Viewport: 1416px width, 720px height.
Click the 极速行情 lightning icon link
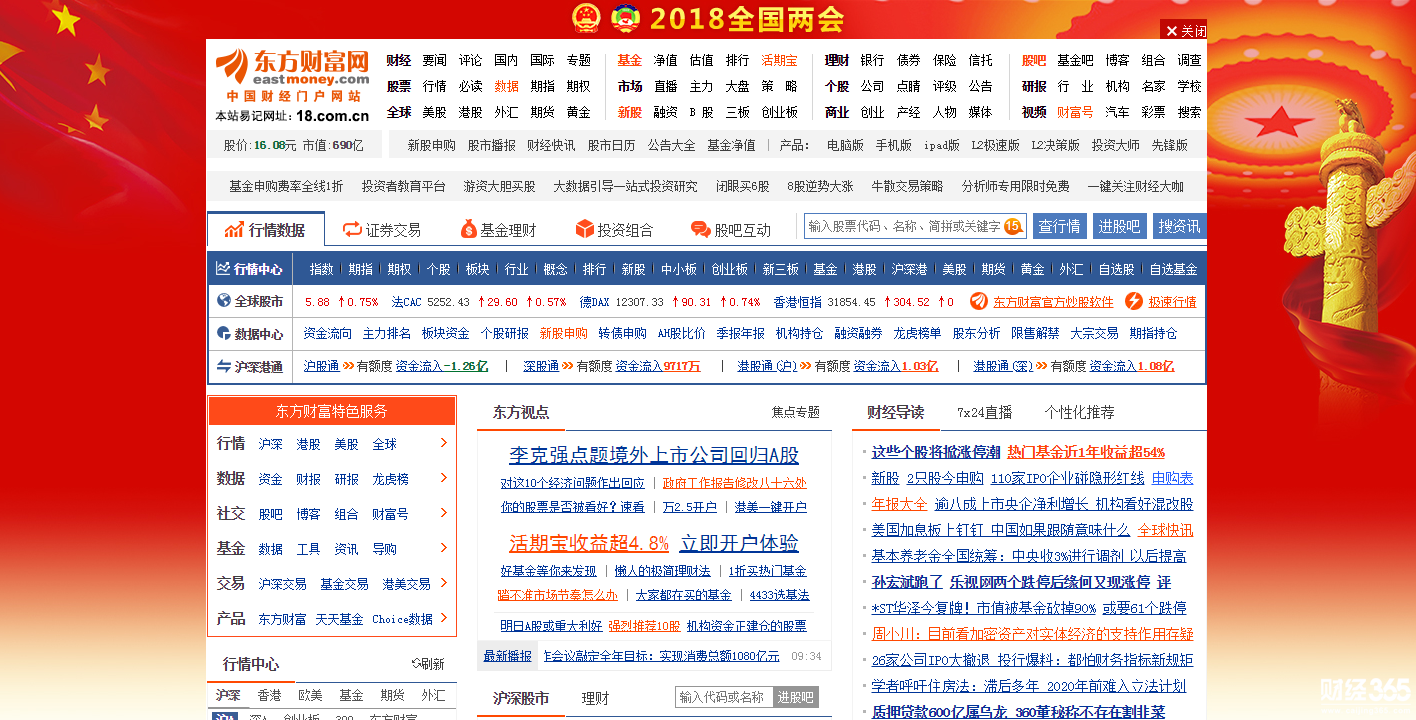(x=1161, y=301)
